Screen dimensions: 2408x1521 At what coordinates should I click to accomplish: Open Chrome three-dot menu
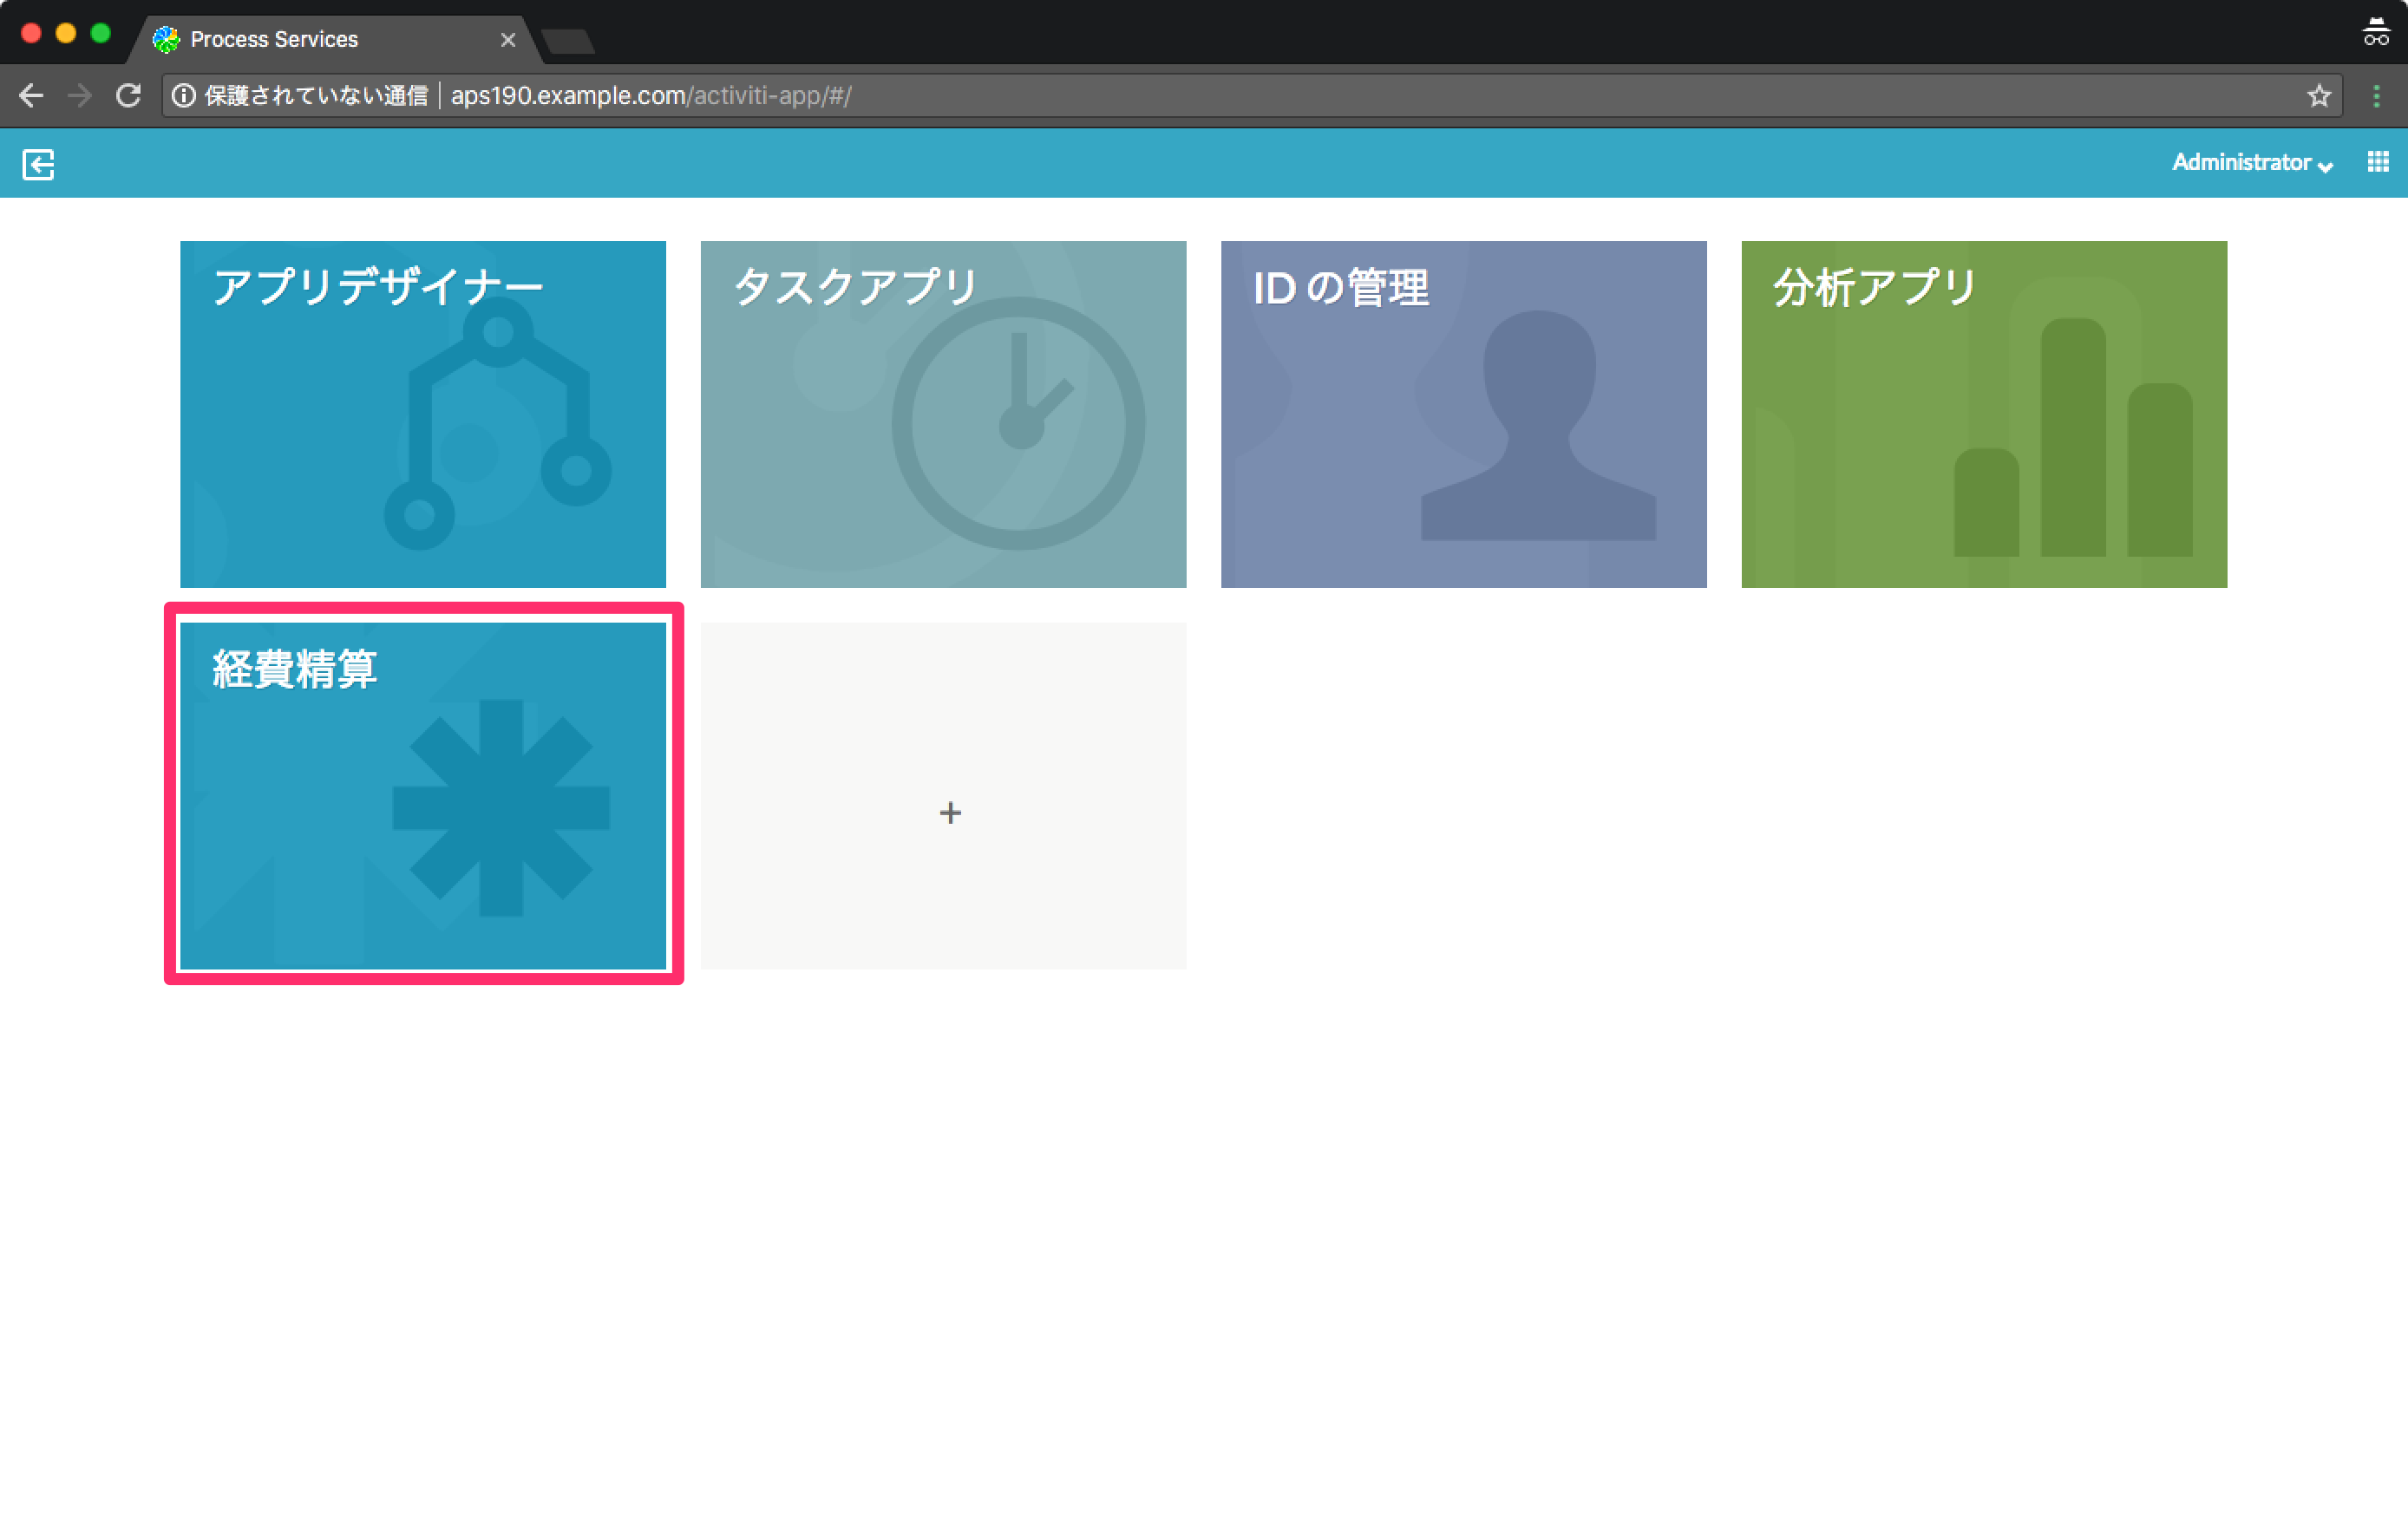pyautogui.click(x=2377, y=96)
